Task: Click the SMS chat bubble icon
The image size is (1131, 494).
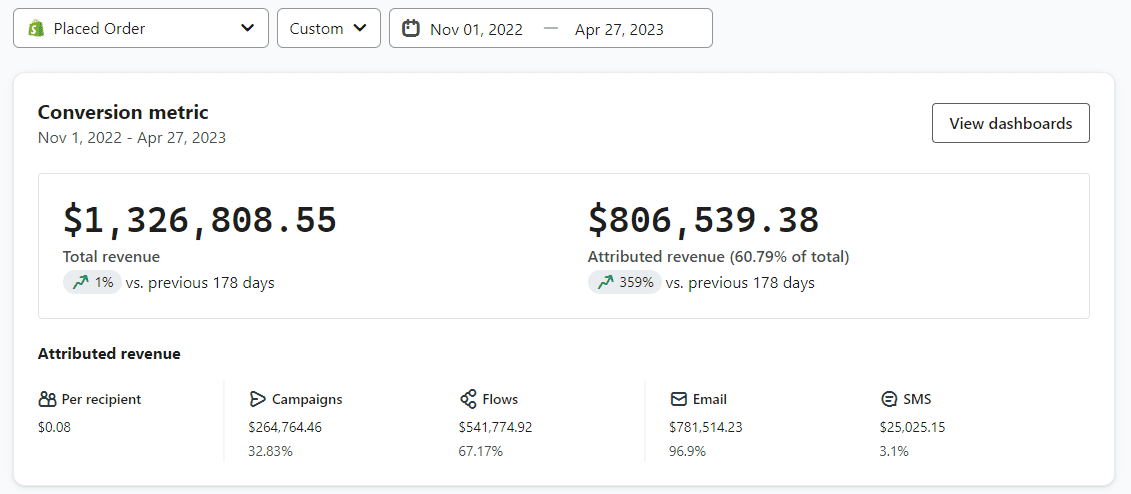Action: coord(889,399)
